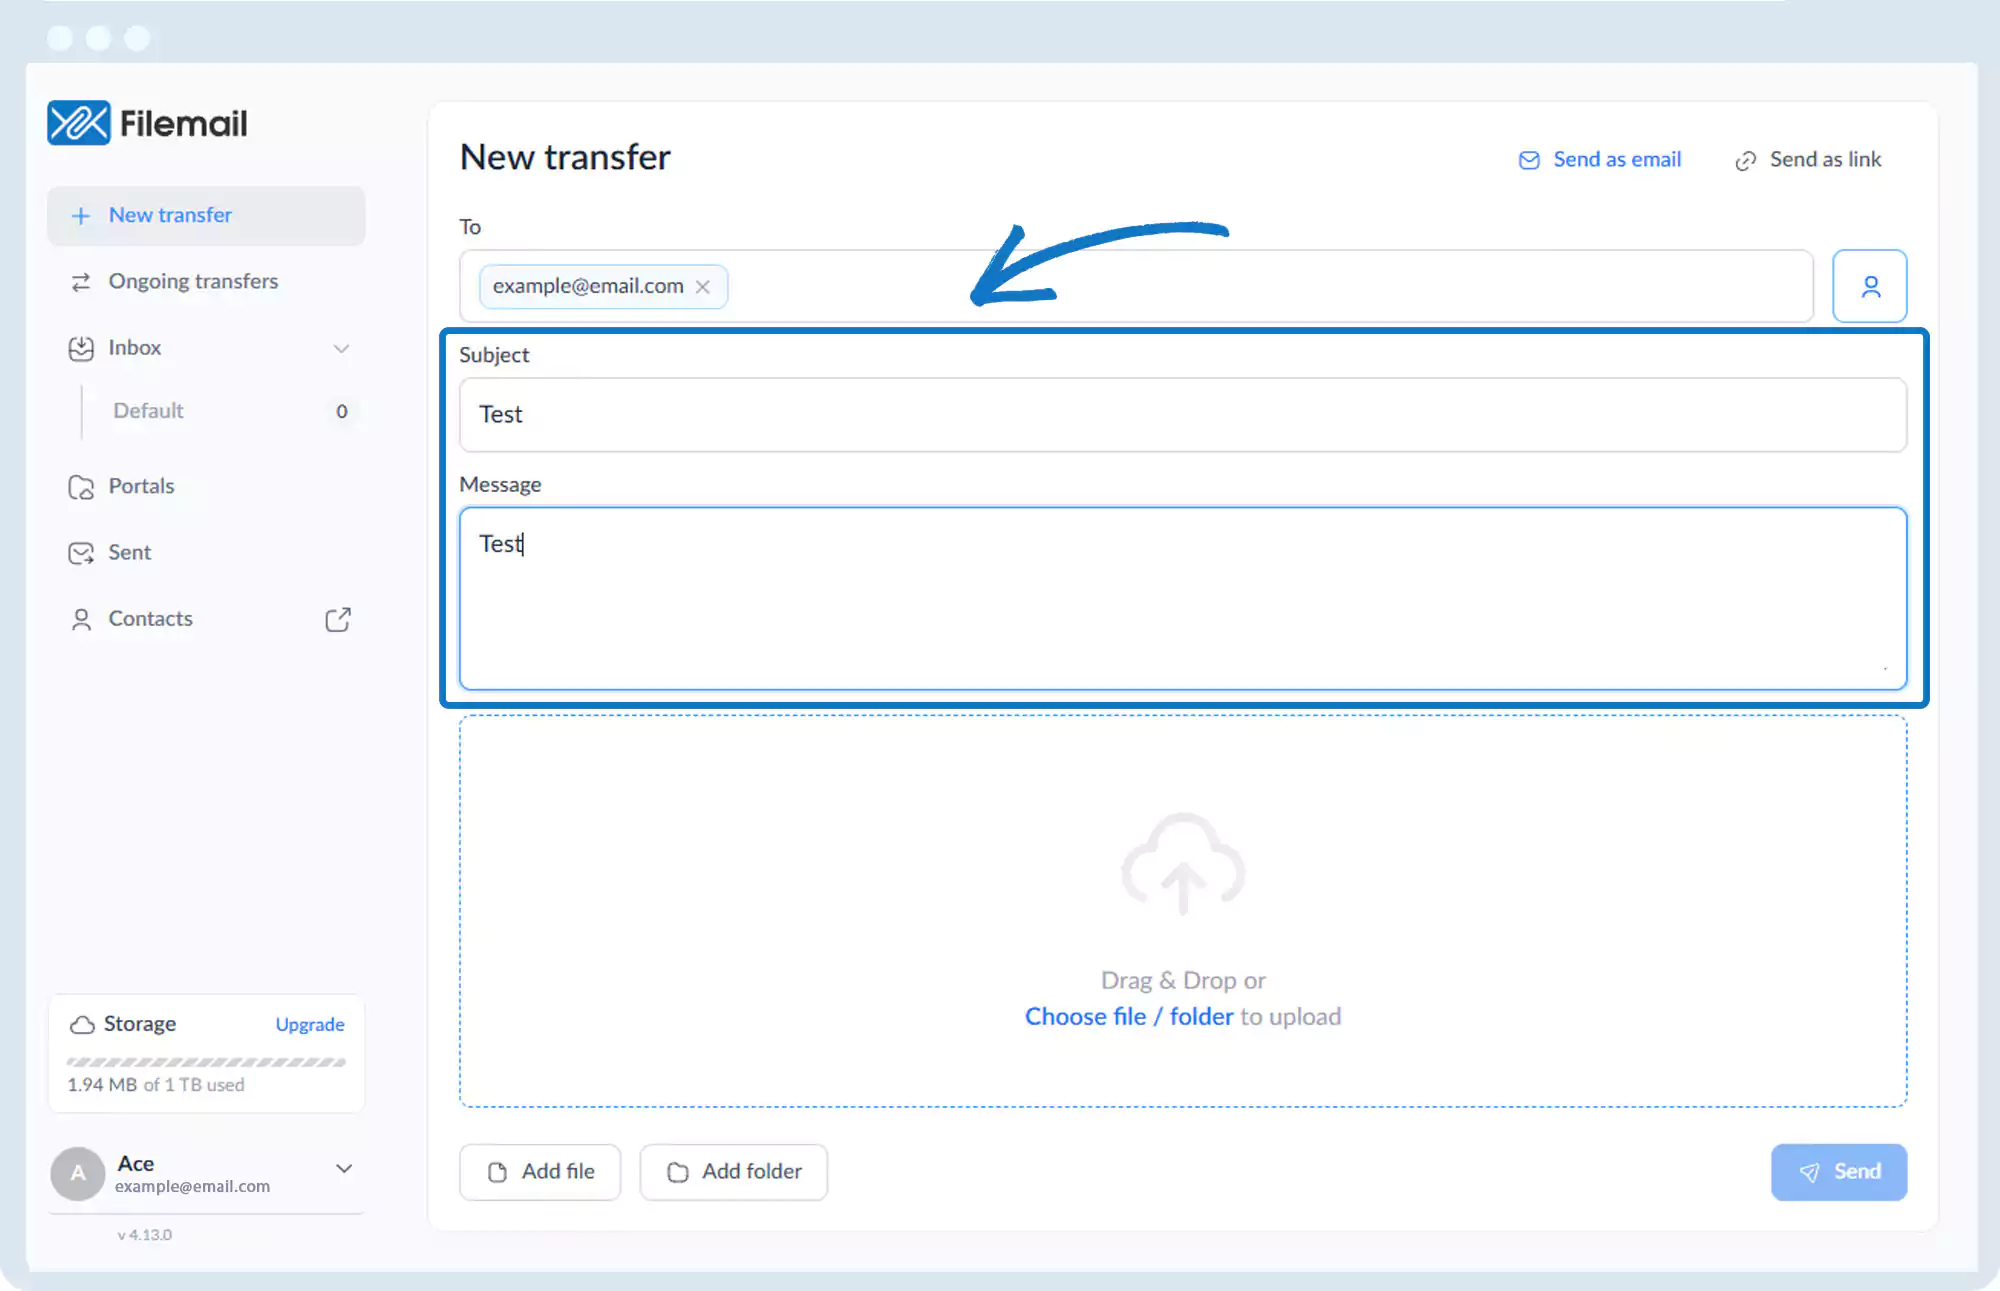The width and height of the screenshot is (2000, 1291).
Task: Open contacts picker icon beside To field
Action: pyautogui.click(x=1869, y=287)
